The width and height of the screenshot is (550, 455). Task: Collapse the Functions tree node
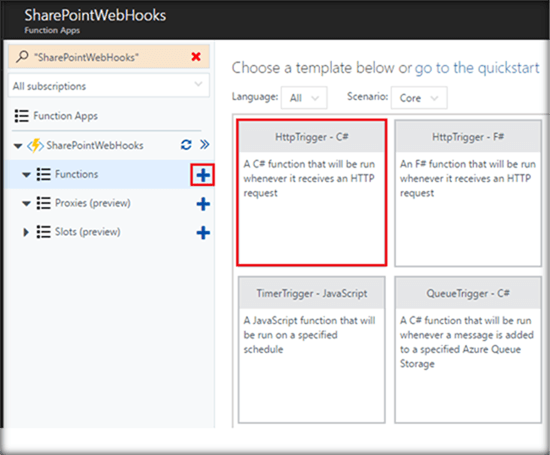(26, 174)
